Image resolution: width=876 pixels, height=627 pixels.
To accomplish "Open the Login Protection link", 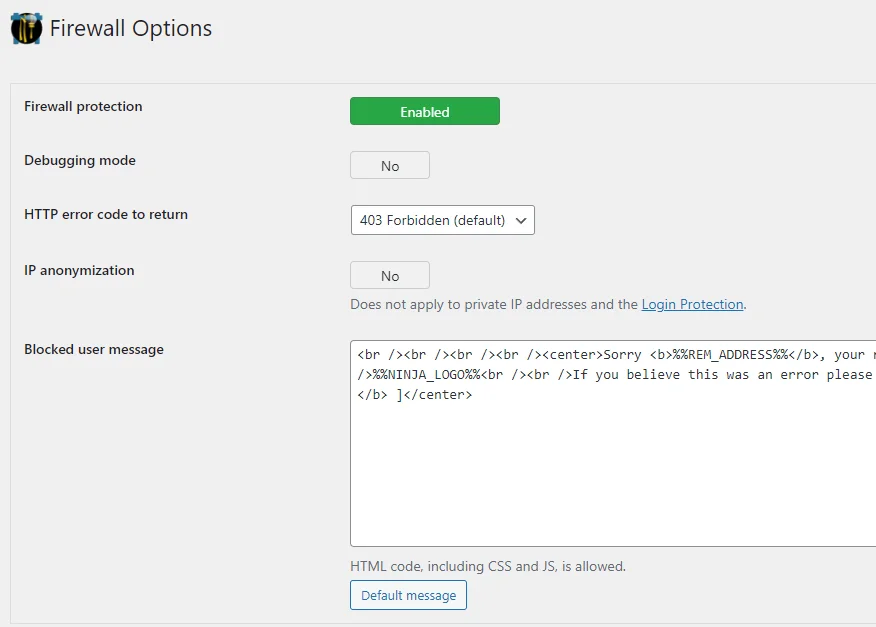I will [692, 304].
